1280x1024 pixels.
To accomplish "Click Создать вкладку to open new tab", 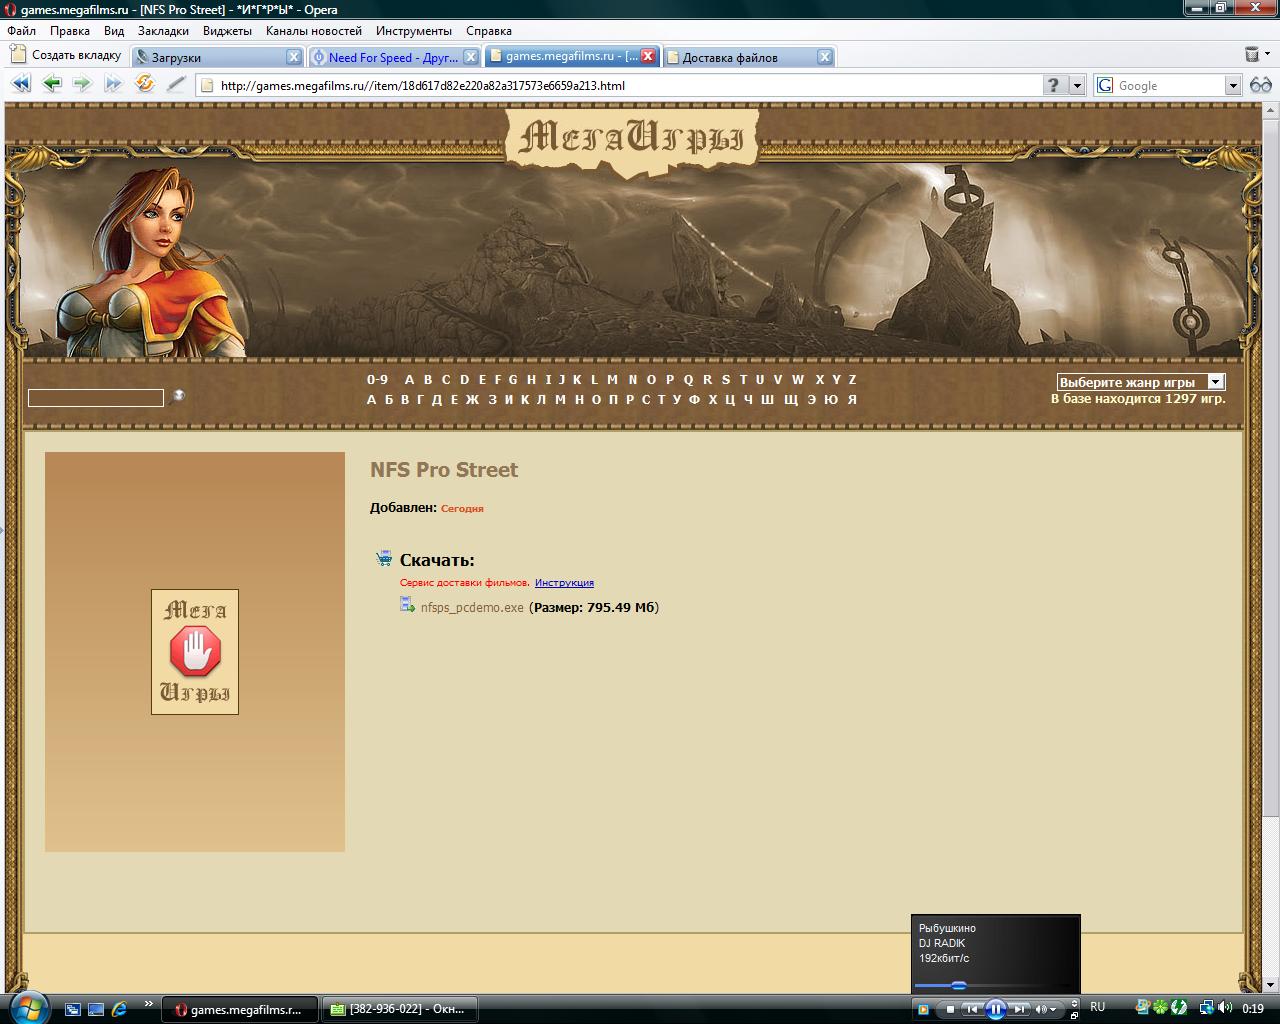I will 66,55.
